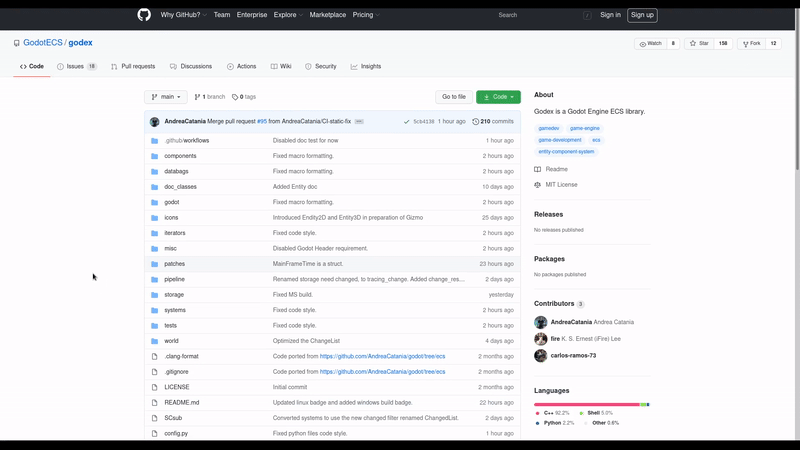Expand the Why GitHub? menu
Image resolution: width=800 pixels, height=450 pixels.
(184, 15)
